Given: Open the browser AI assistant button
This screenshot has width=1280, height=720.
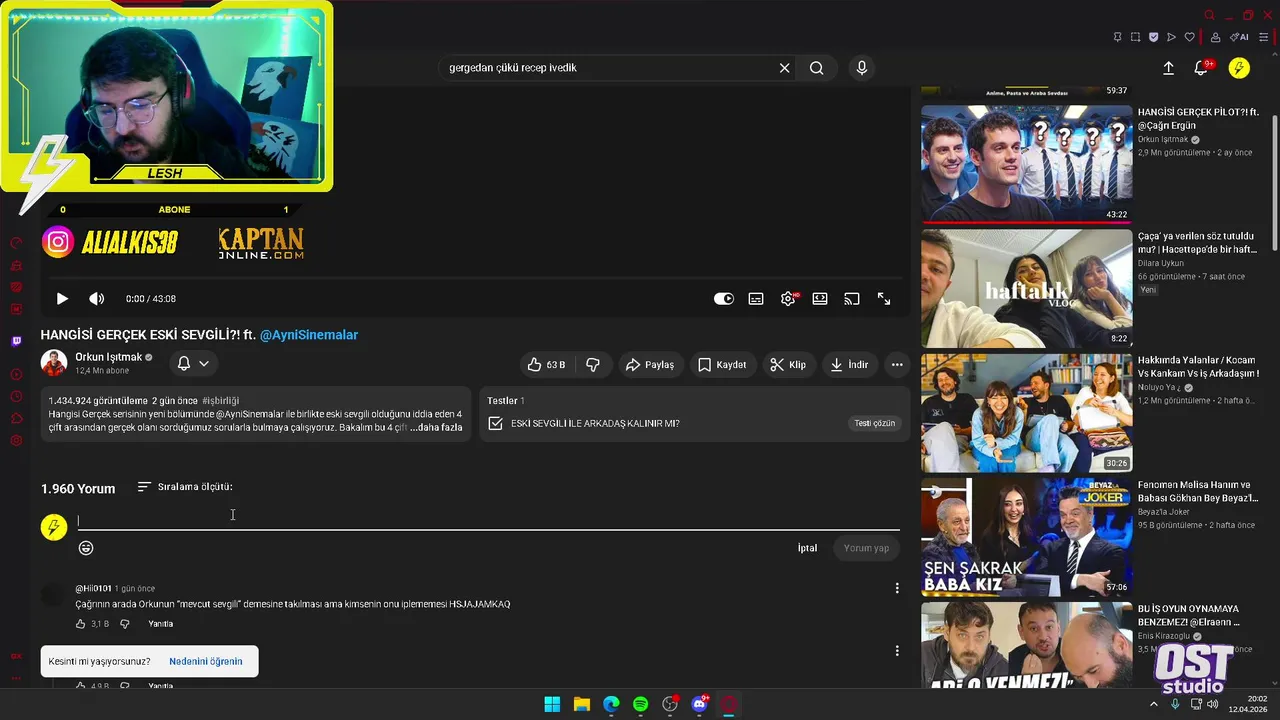Looking at the screenshot, I should point(1239,37).
